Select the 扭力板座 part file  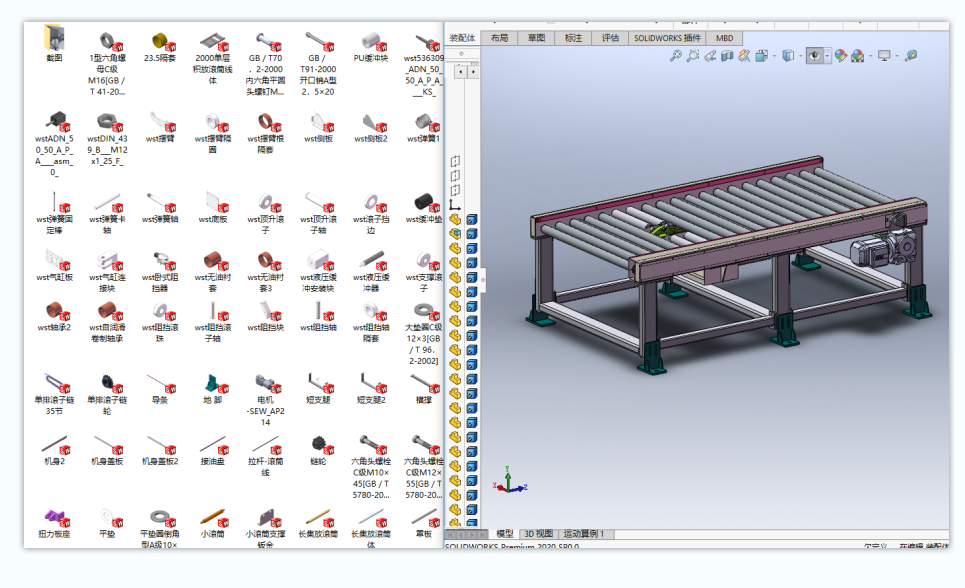[54, 523]
